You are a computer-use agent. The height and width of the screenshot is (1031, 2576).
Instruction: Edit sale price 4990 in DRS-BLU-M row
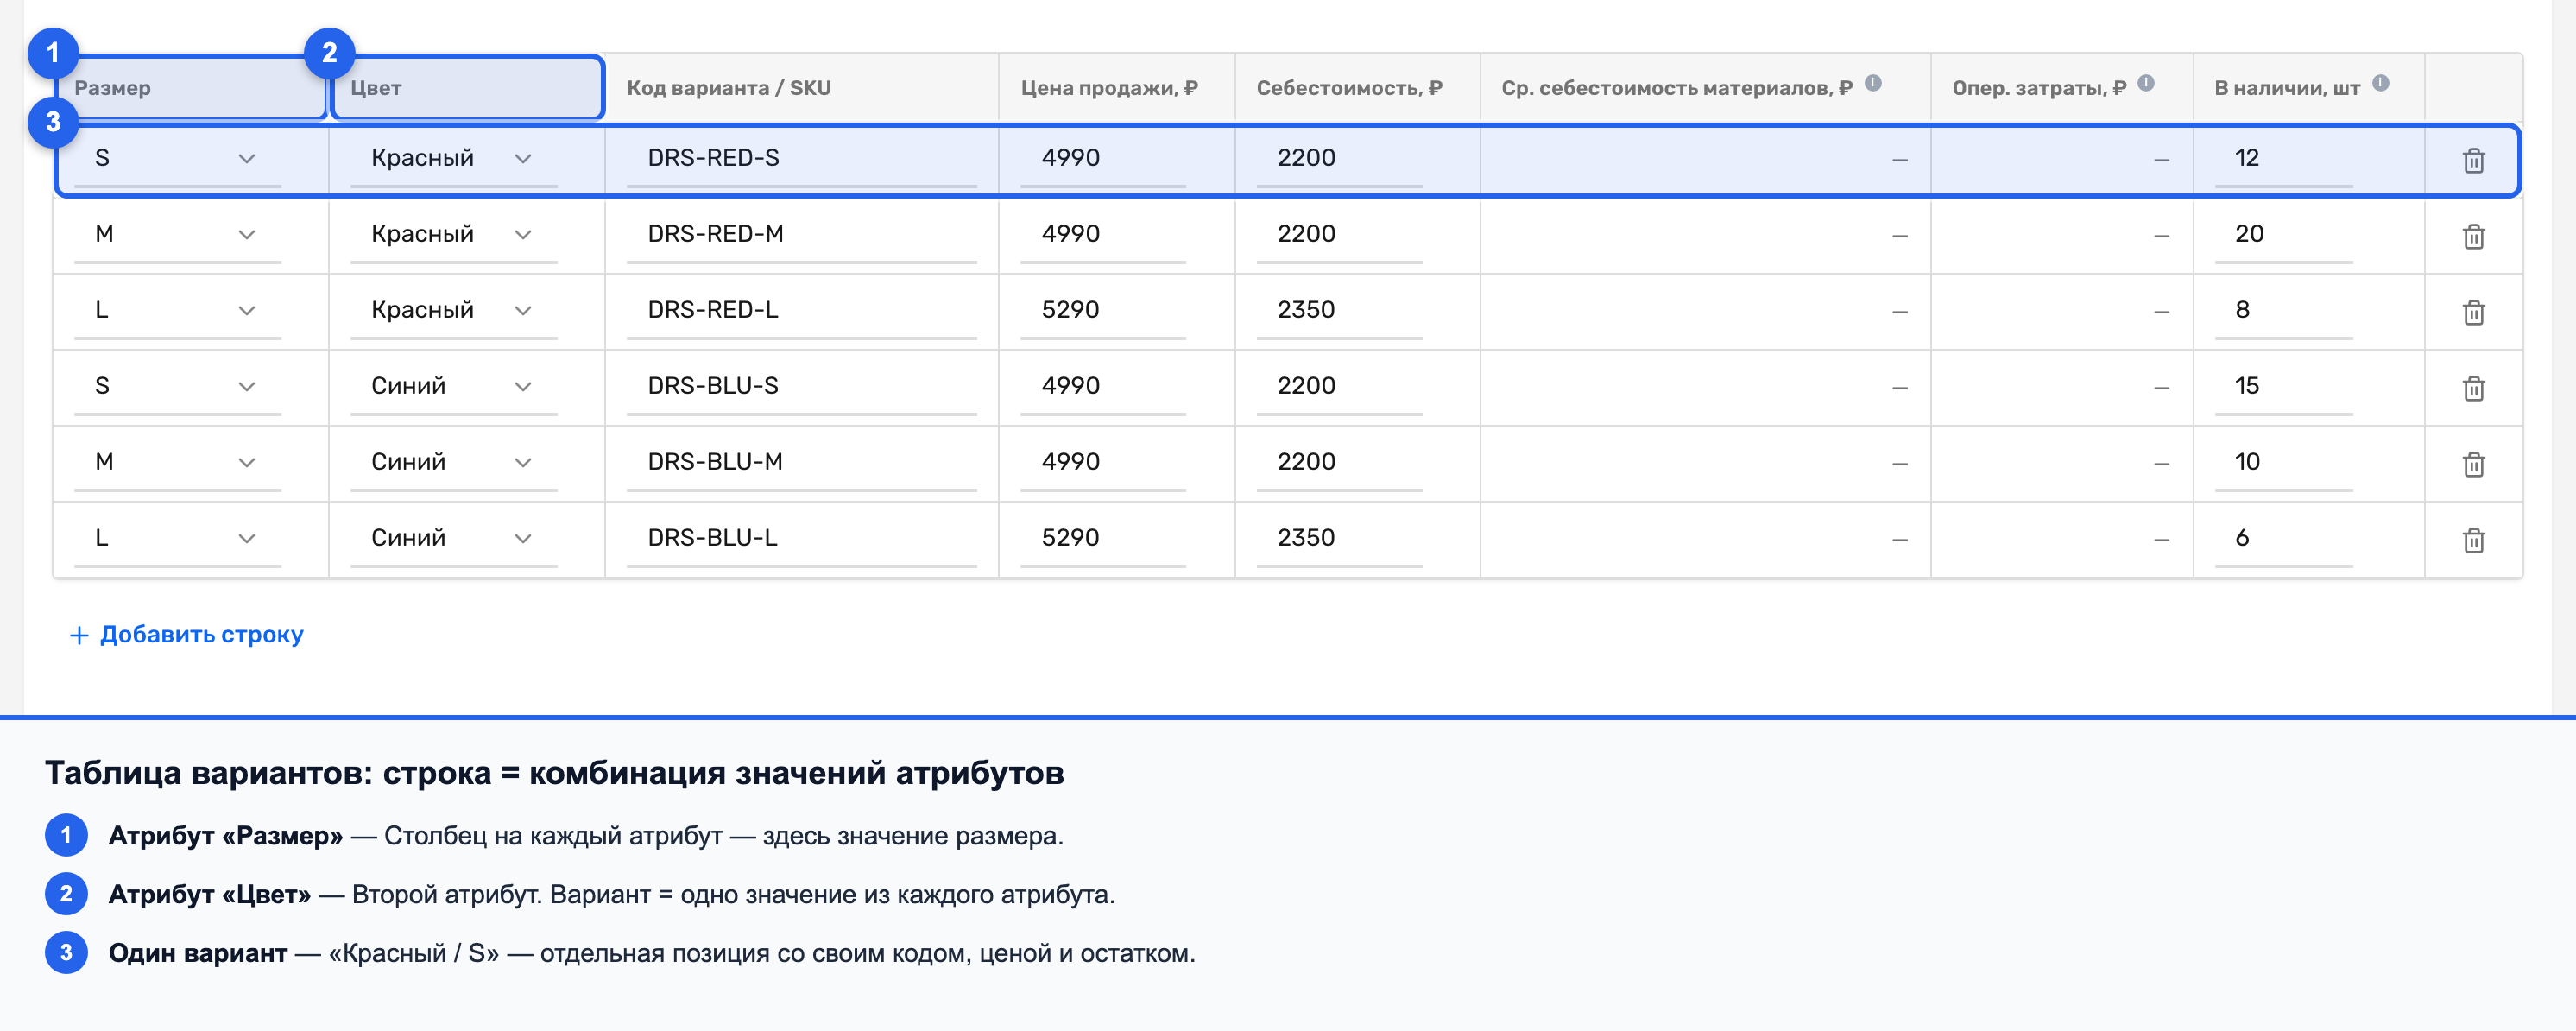point(1103,462)
